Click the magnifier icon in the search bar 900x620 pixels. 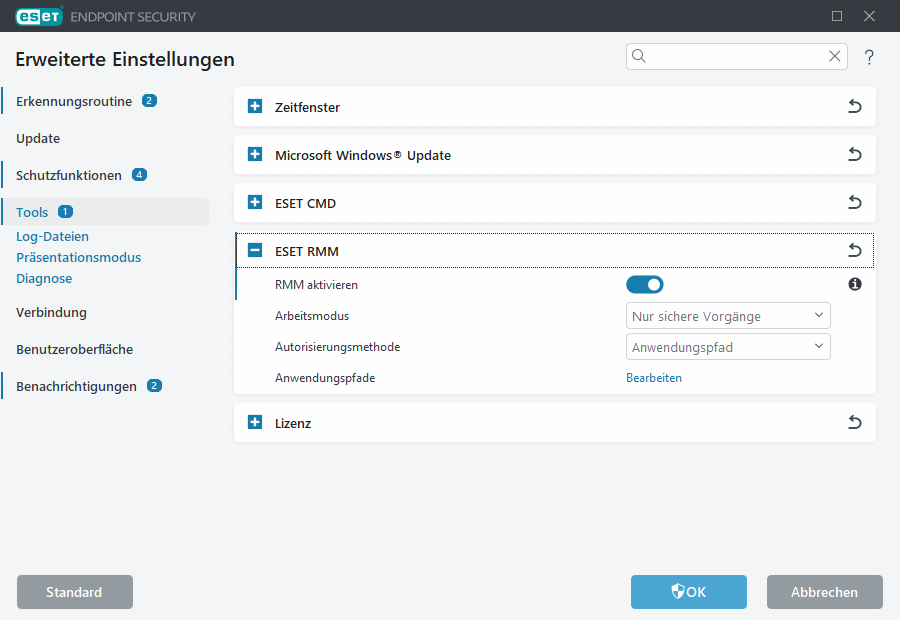pyautogui.click(x=639, y=56)
